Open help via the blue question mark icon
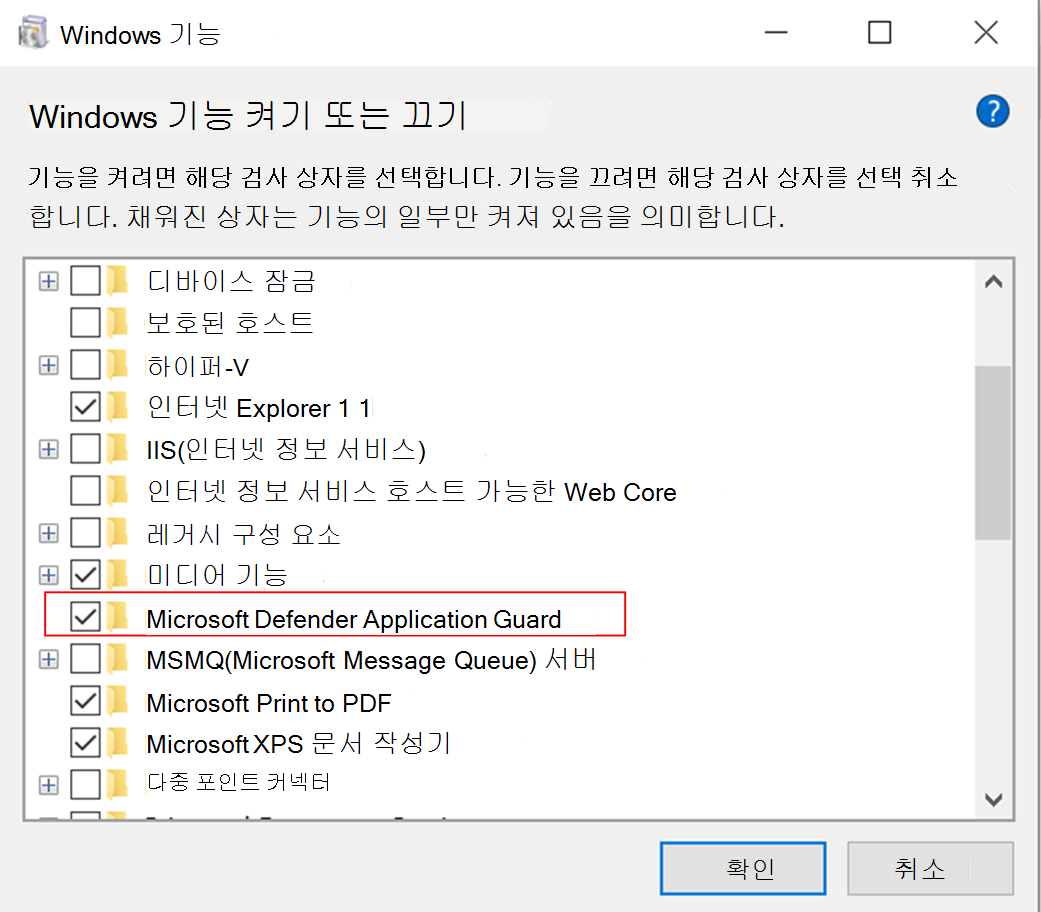 click(x=993, y=112)
